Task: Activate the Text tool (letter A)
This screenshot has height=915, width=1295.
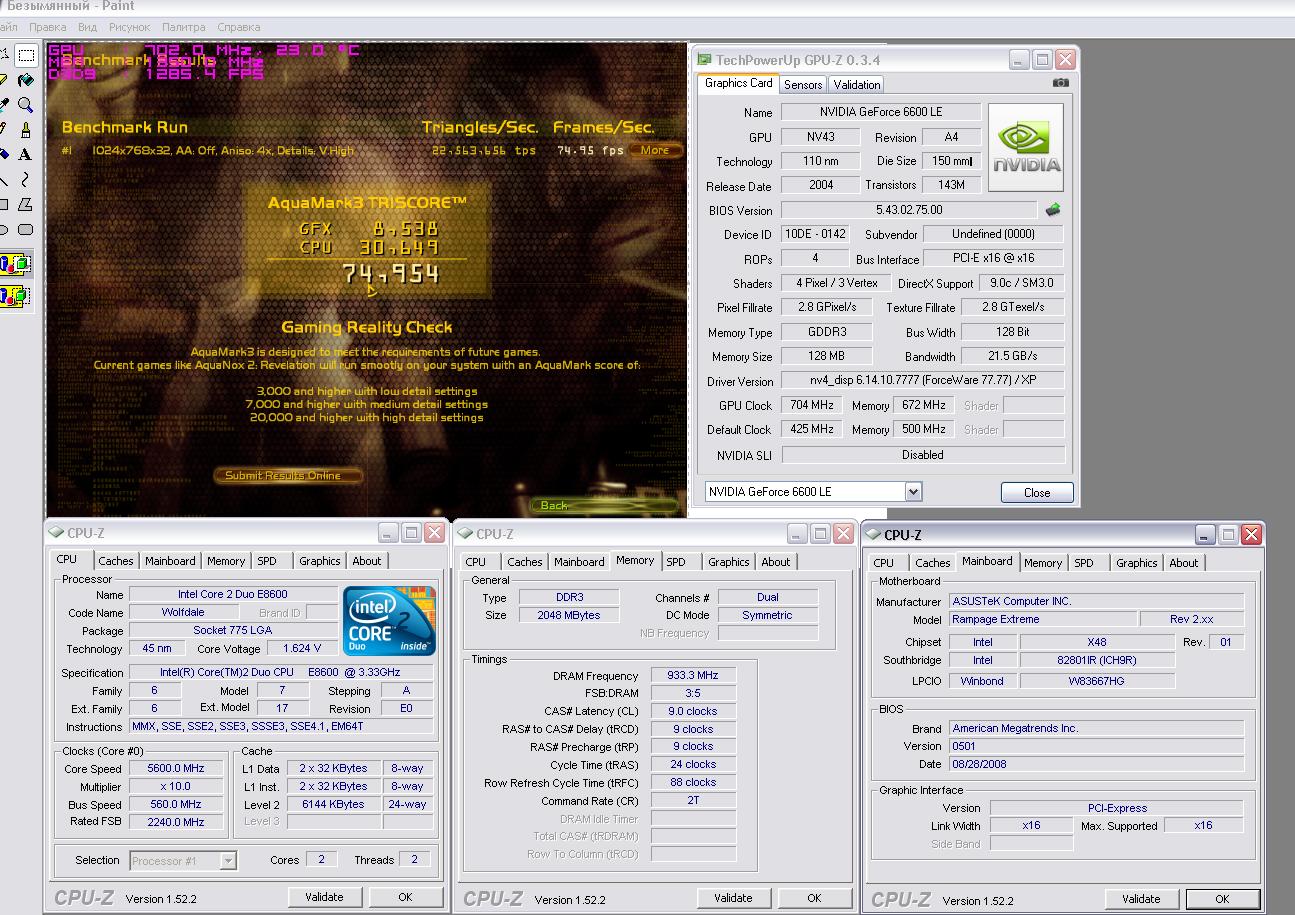Action: (x=26, y=154)
